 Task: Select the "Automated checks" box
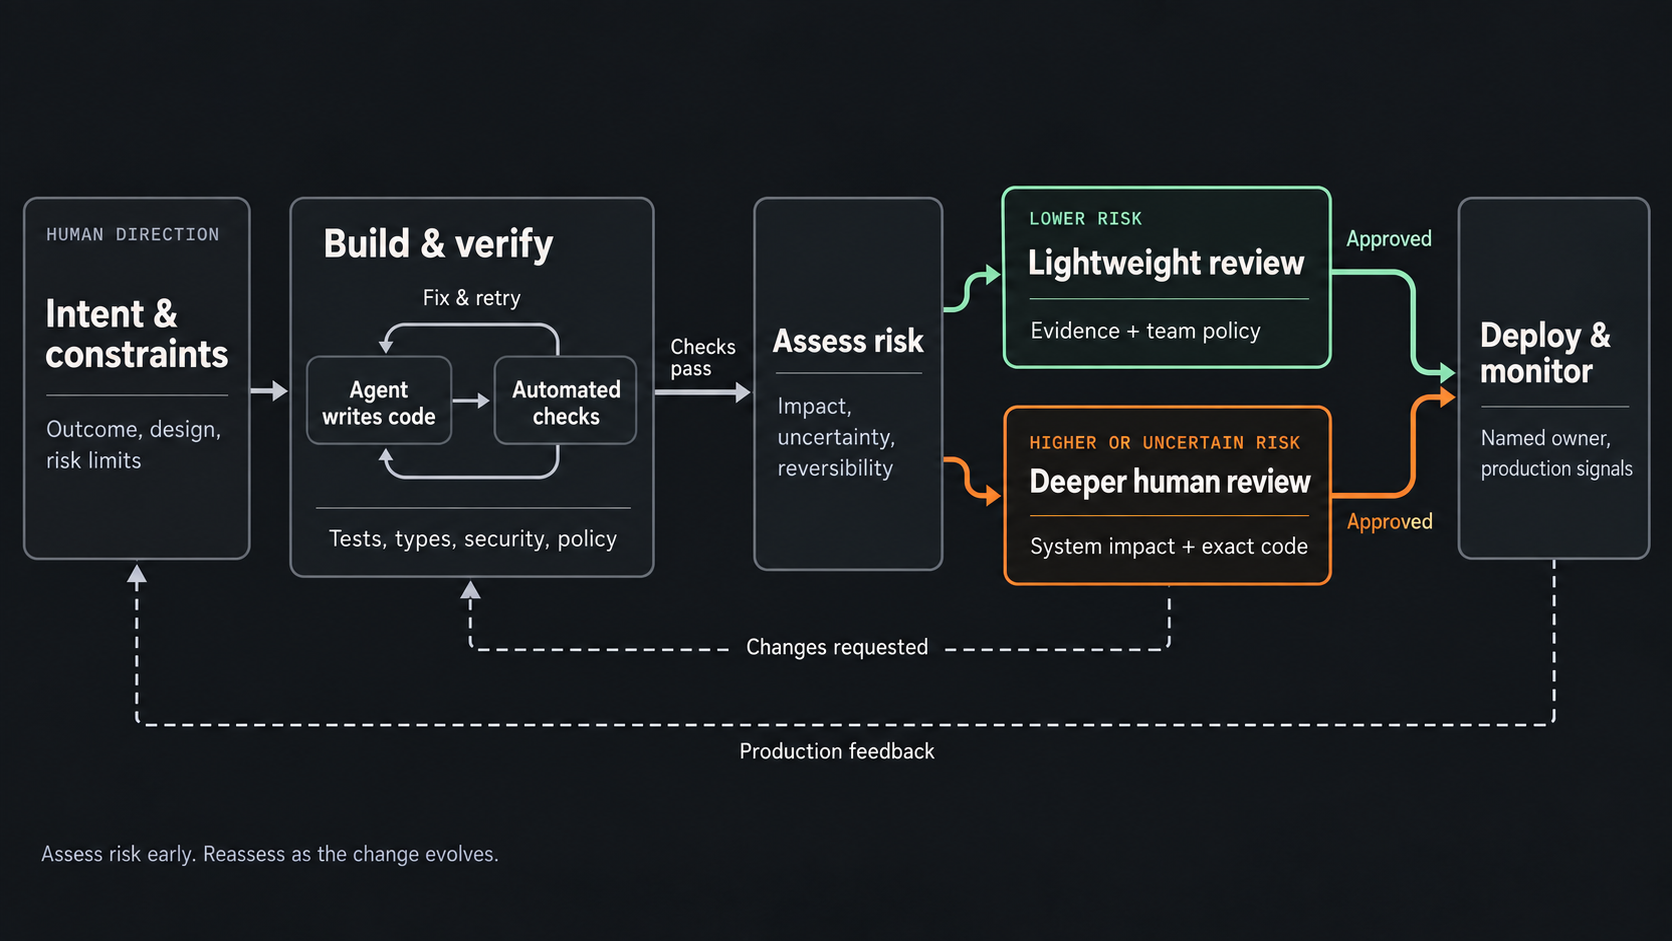(x=566, y=401)
